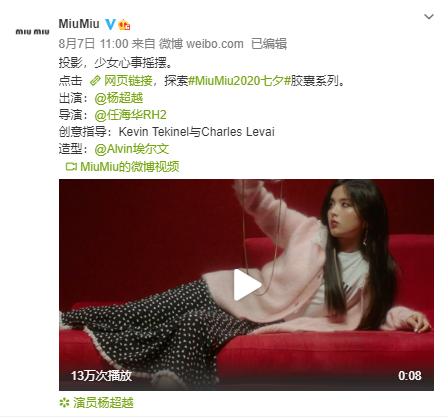This screenshot has width=448, height=419.
Task: Visit @杨超越 profile mention
Action: pos(119,98)
